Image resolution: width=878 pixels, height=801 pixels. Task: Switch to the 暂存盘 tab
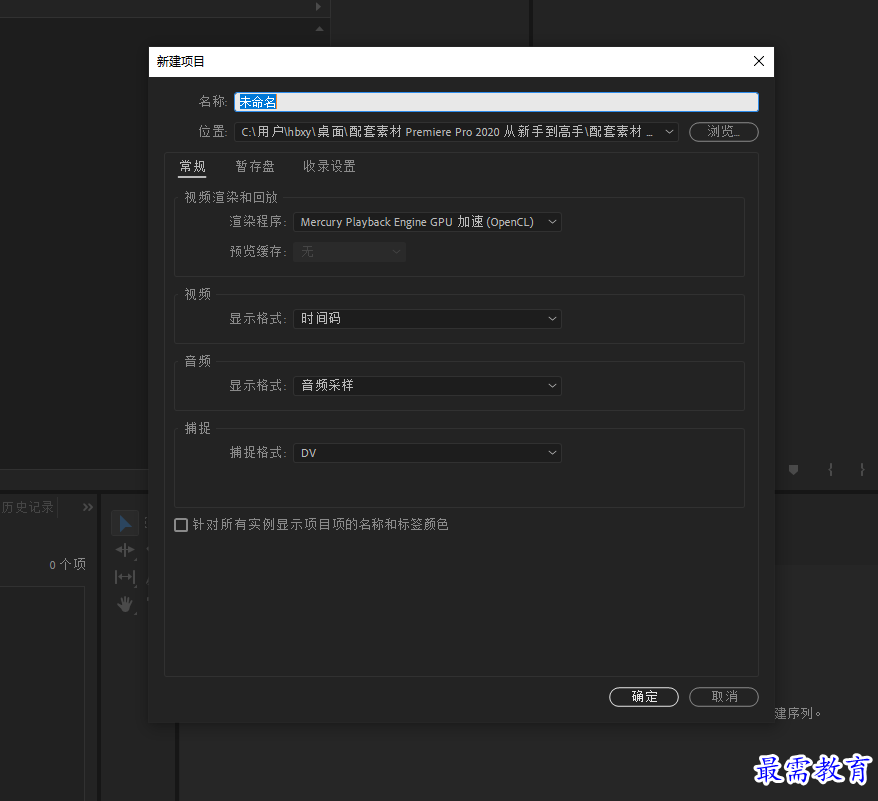tap(255, 166)
